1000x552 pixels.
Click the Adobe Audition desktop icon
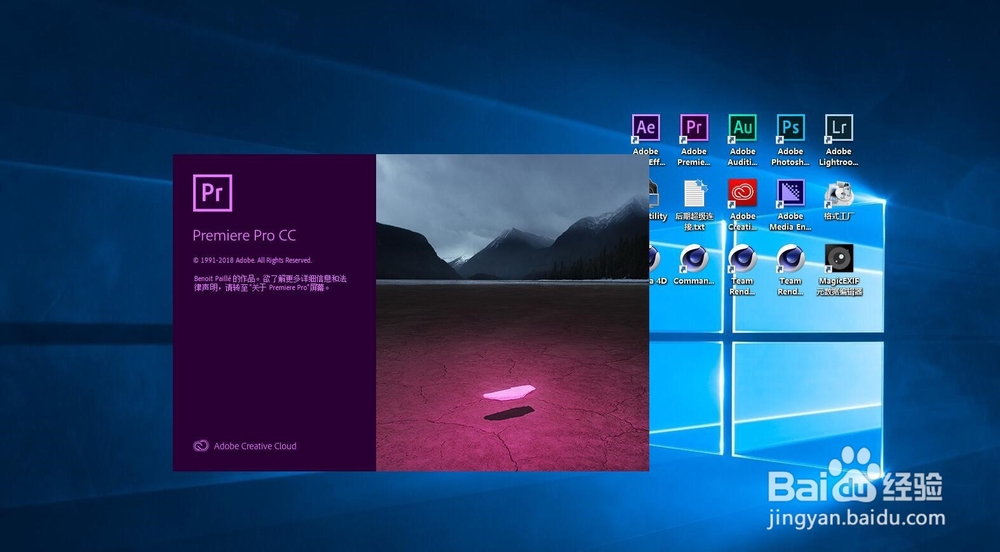tap(742, 141)
